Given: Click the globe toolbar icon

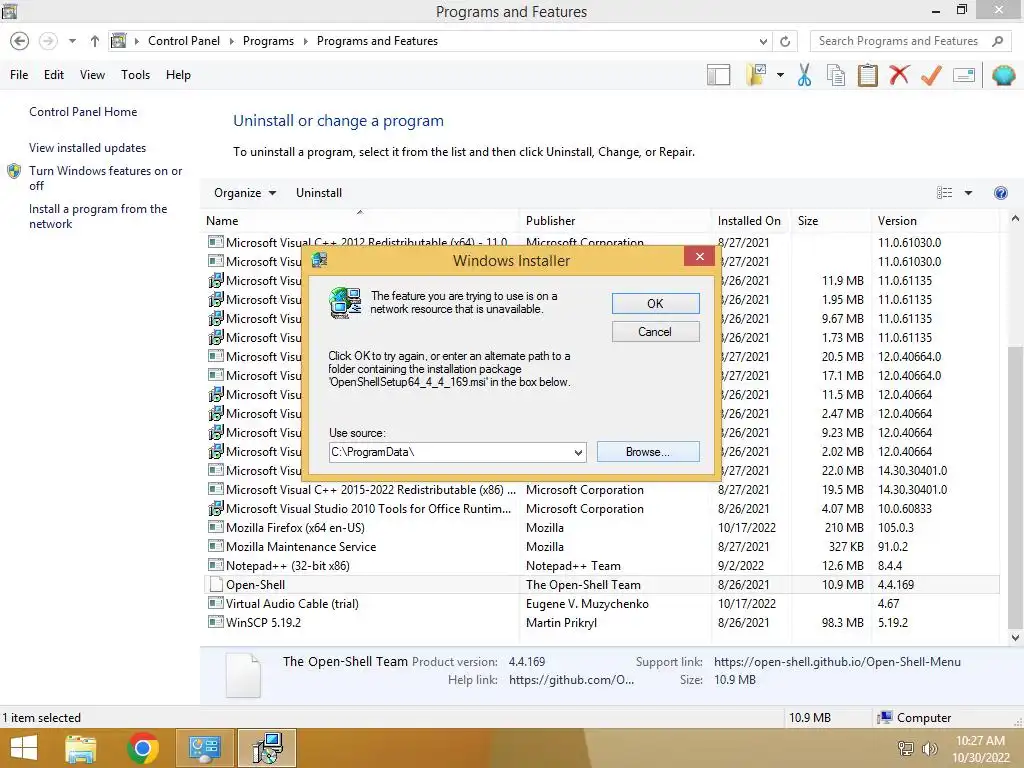Looking at the screenshot, I should tap(1003, 75).
